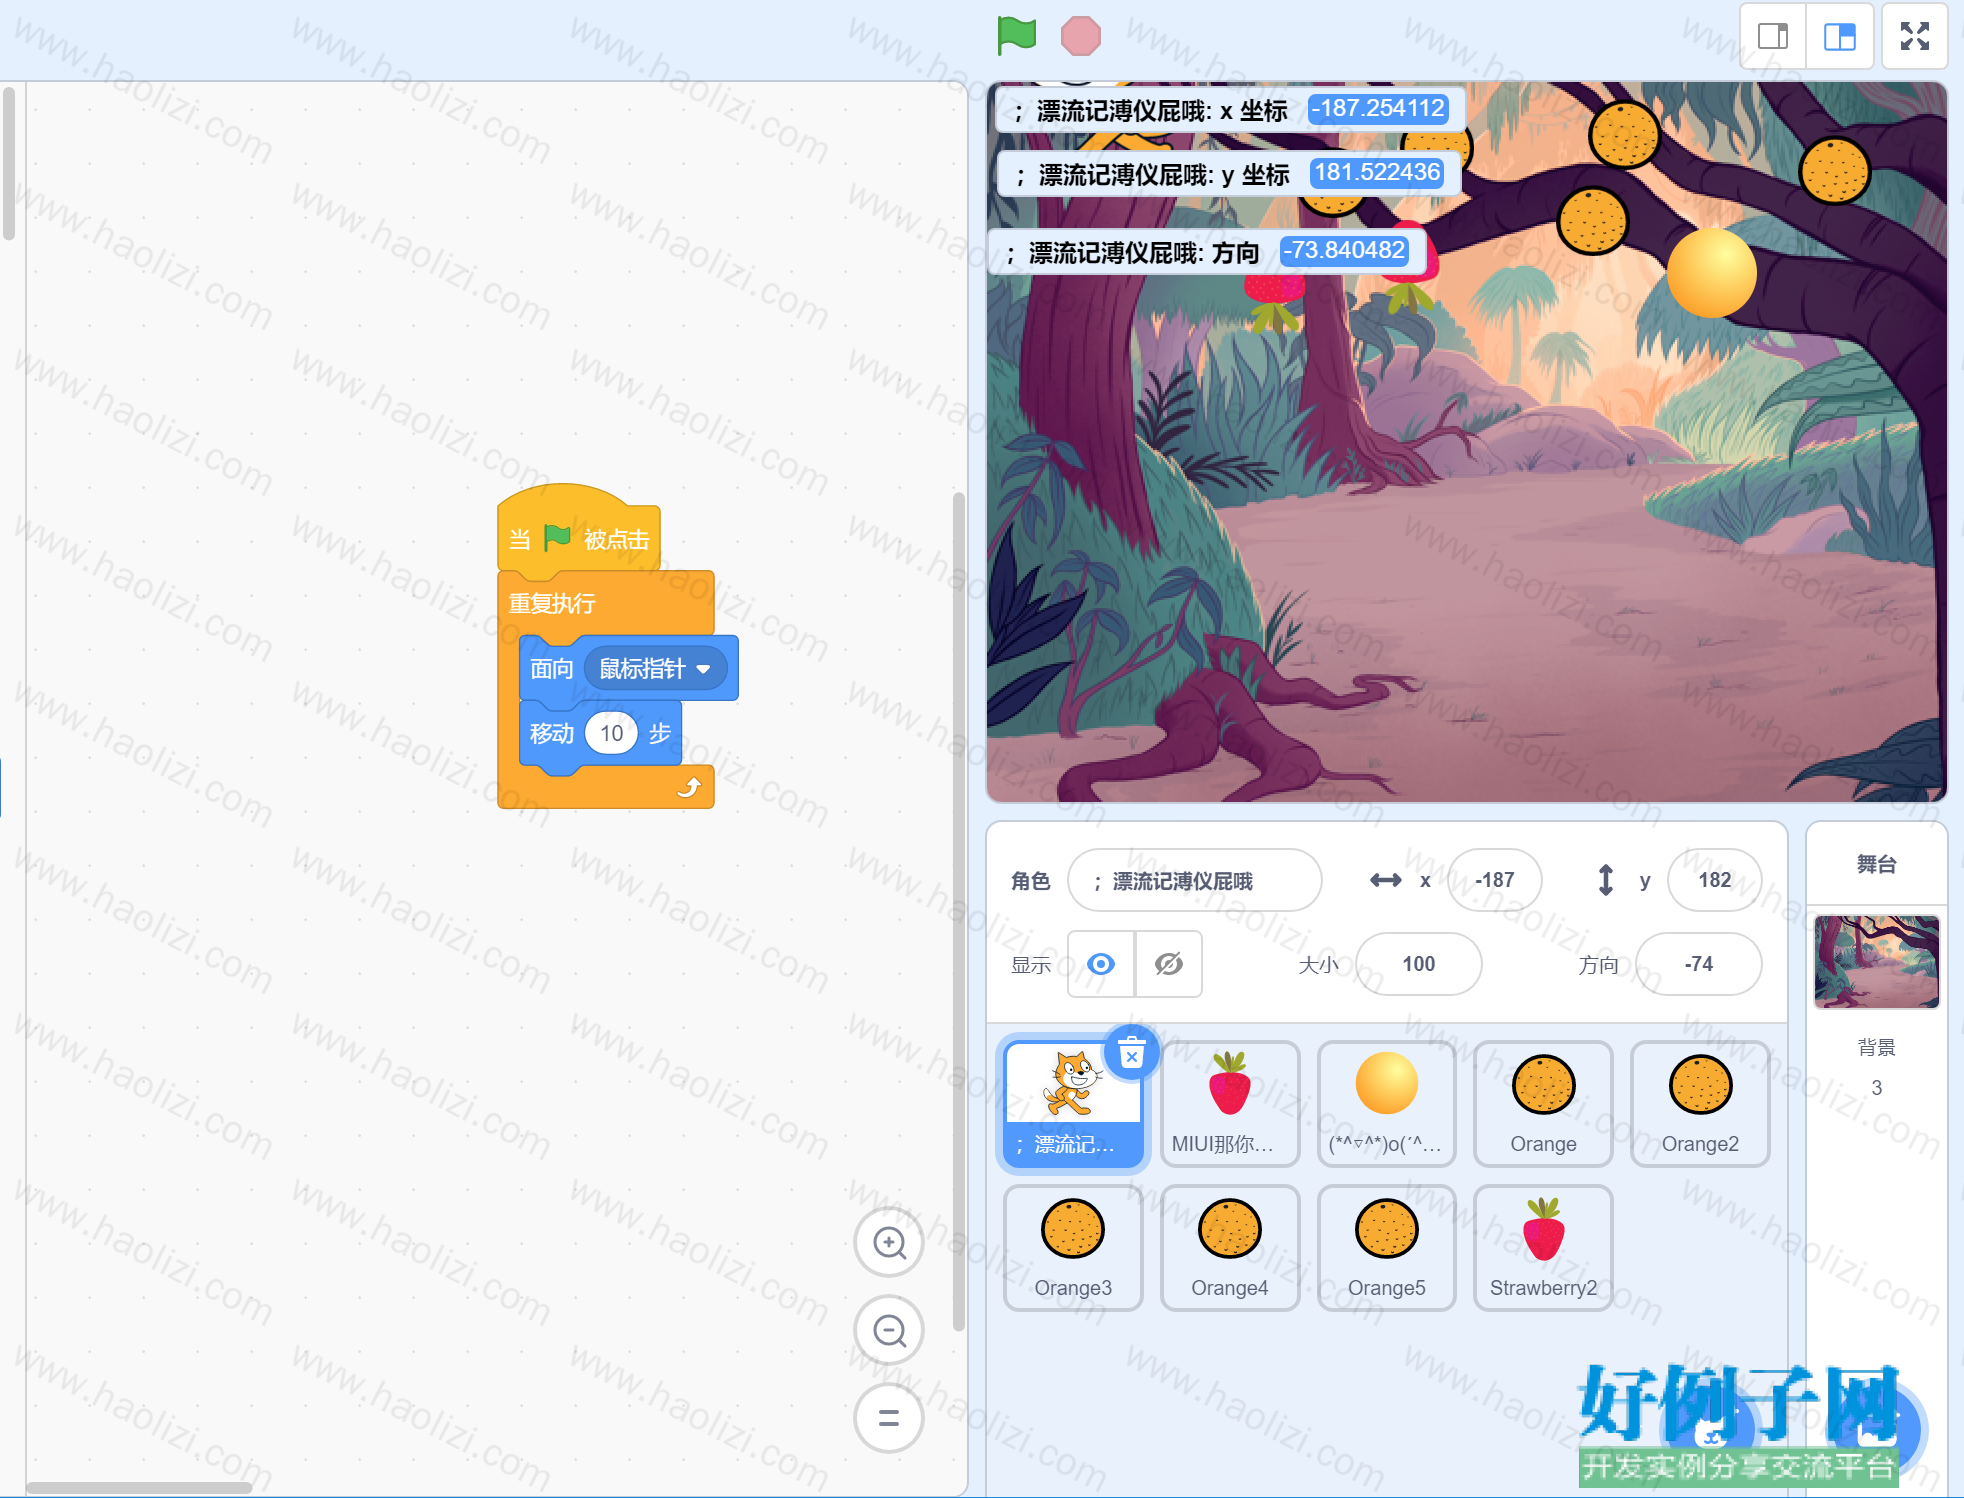Switch to large stage layout
The width and height of the screenshot is (1964, 1498).
tap(1840, 37)
